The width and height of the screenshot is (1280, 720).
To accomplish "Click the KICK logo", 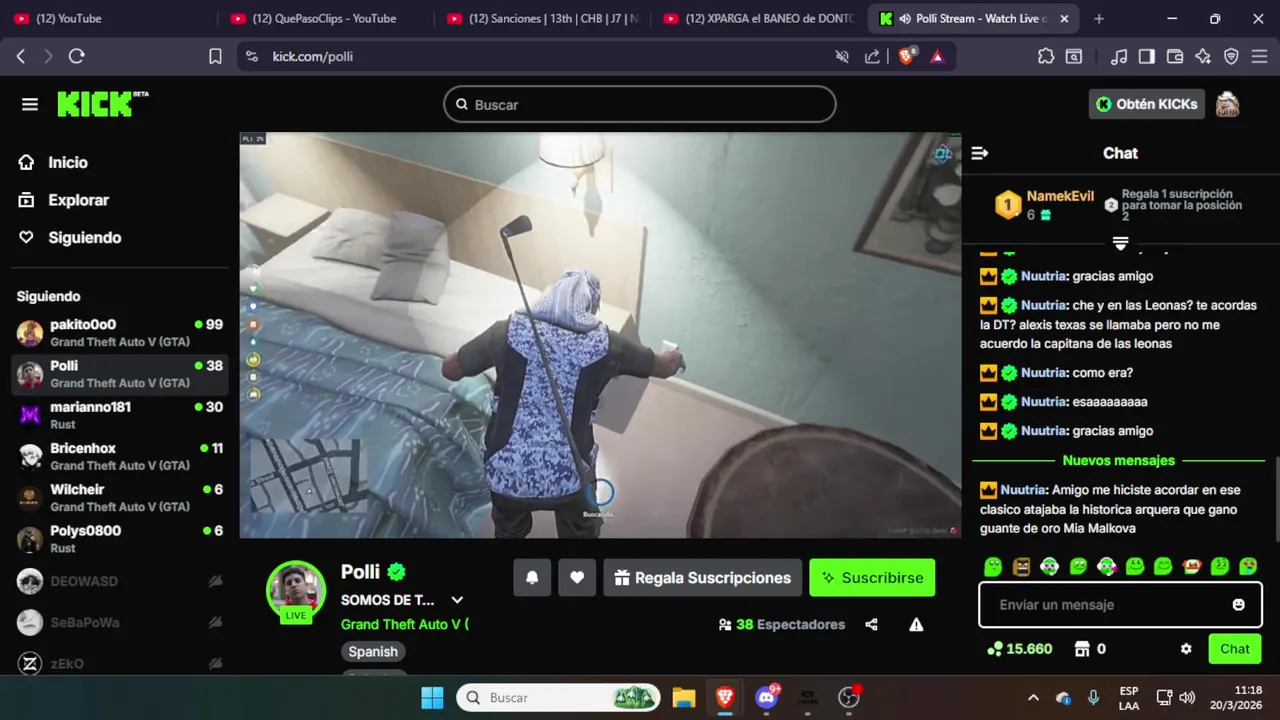I will click(x=102, y=104).
